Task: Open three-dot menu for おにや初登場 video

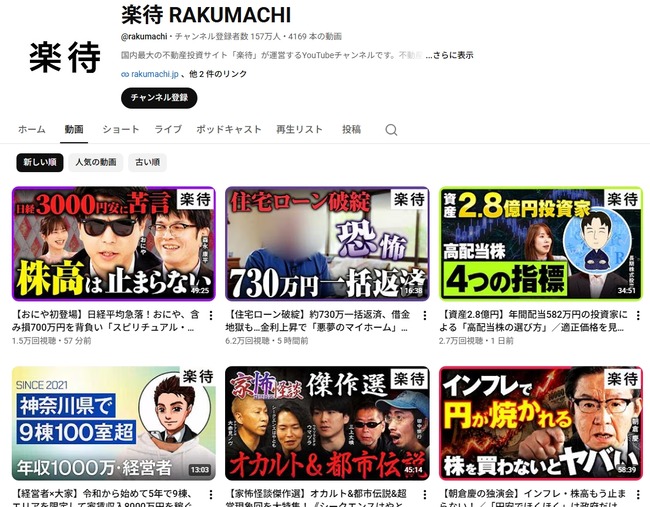Action: [x=211, y=316]
